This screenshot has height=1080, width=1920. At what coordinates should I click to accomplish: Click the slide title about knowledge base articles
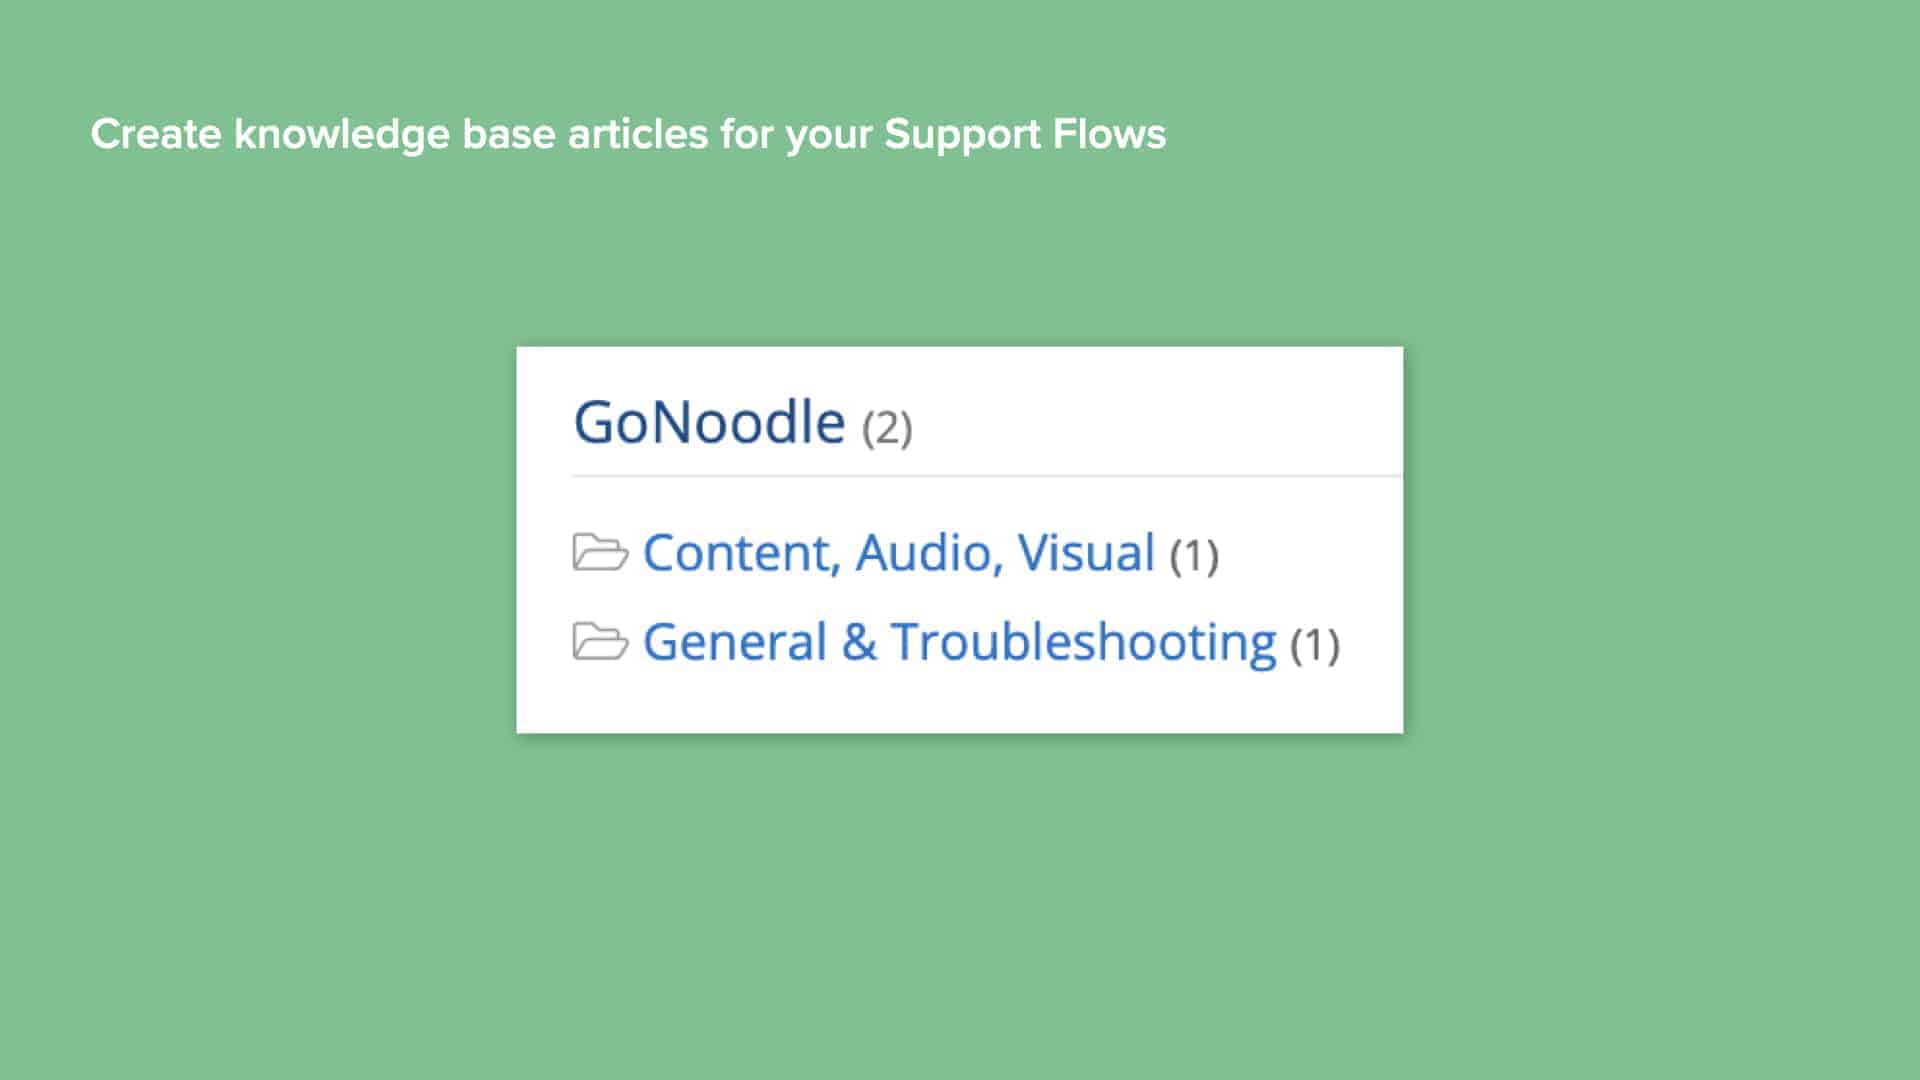click(x=628, y=133)
